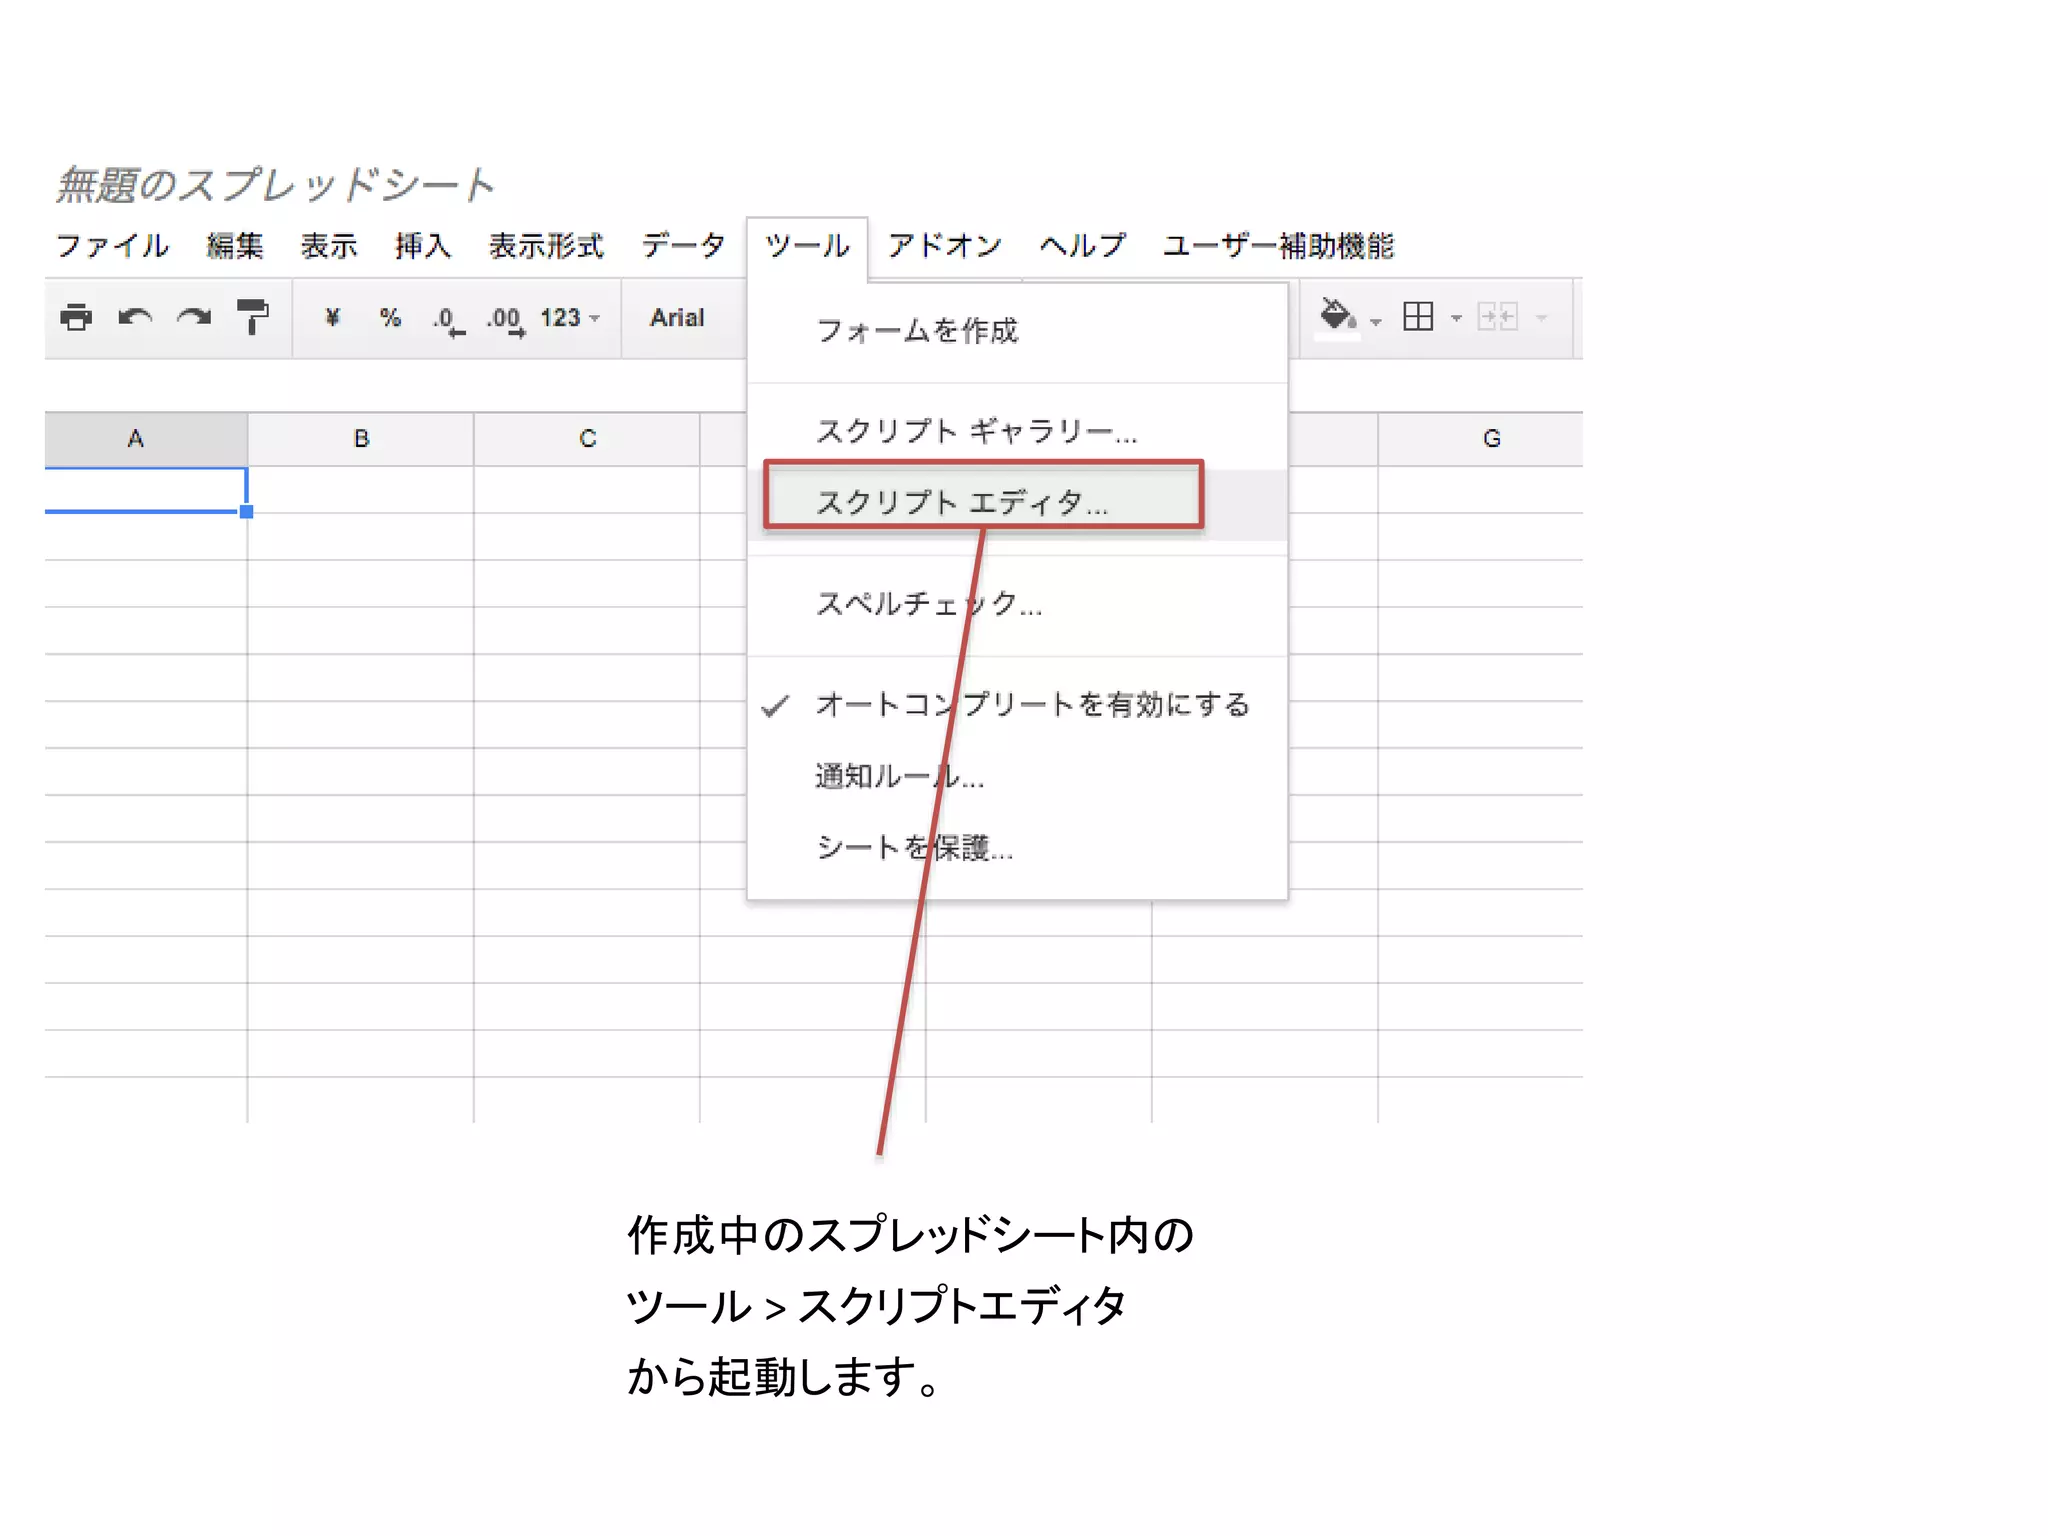
Task: Open the fill color bucket
Action: coord(1337,317)
